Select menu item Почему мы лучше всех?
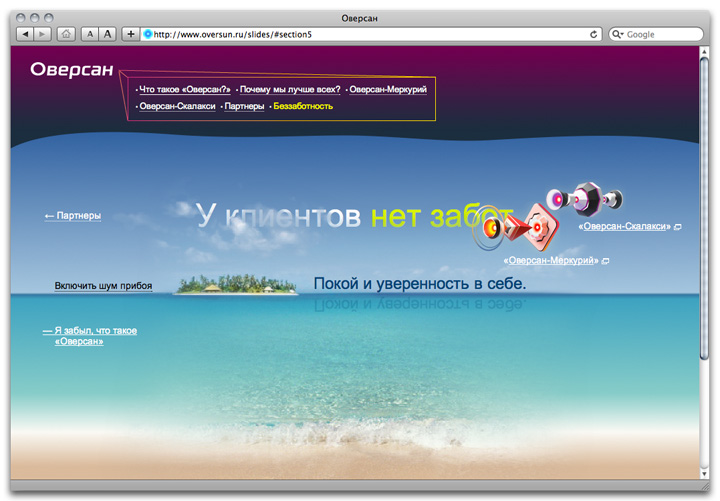 [290, 90]
